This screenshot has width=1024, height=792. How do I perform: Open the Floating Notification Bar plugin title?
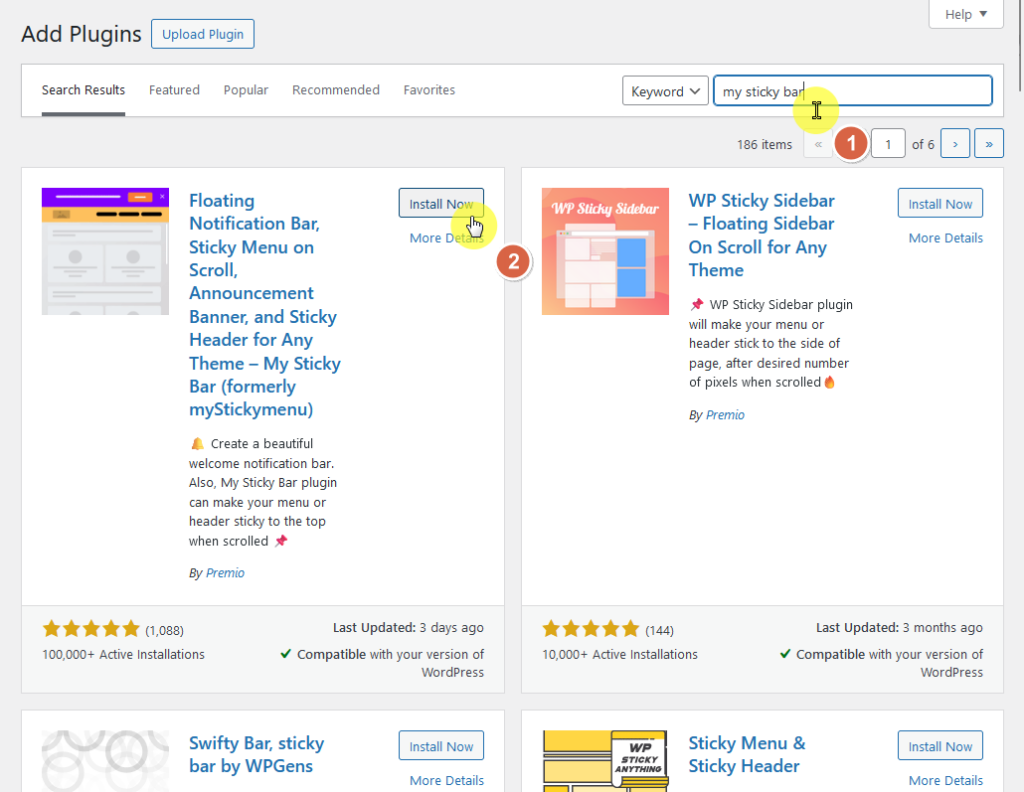pyautogui.click(x=264, y=305)
